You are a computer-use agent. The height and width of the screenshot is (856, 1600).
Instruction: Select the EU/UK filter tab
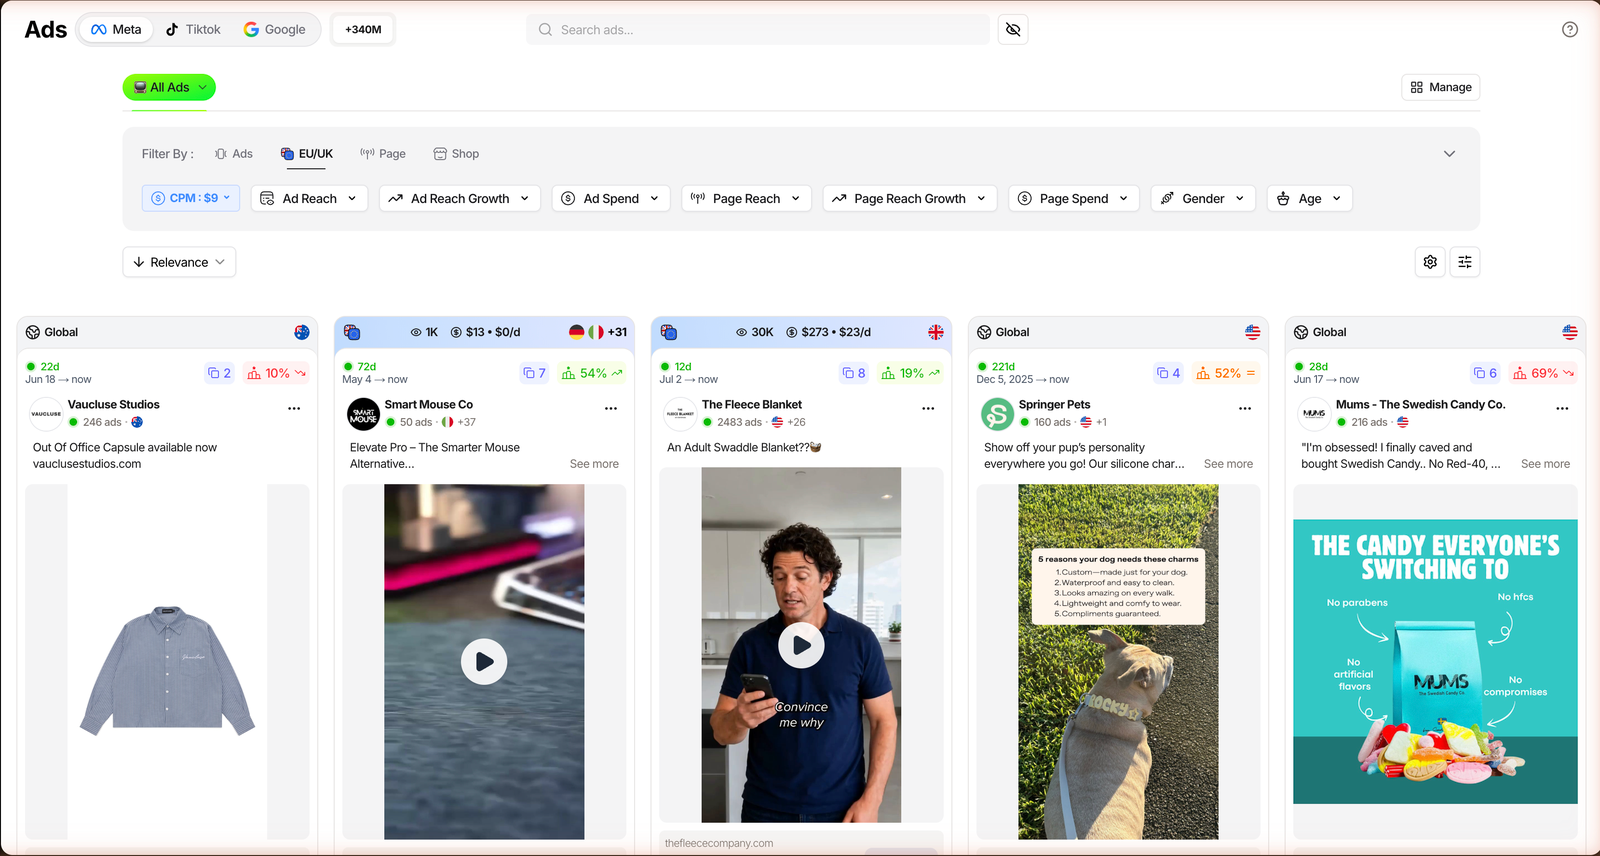tap(307, 154)
